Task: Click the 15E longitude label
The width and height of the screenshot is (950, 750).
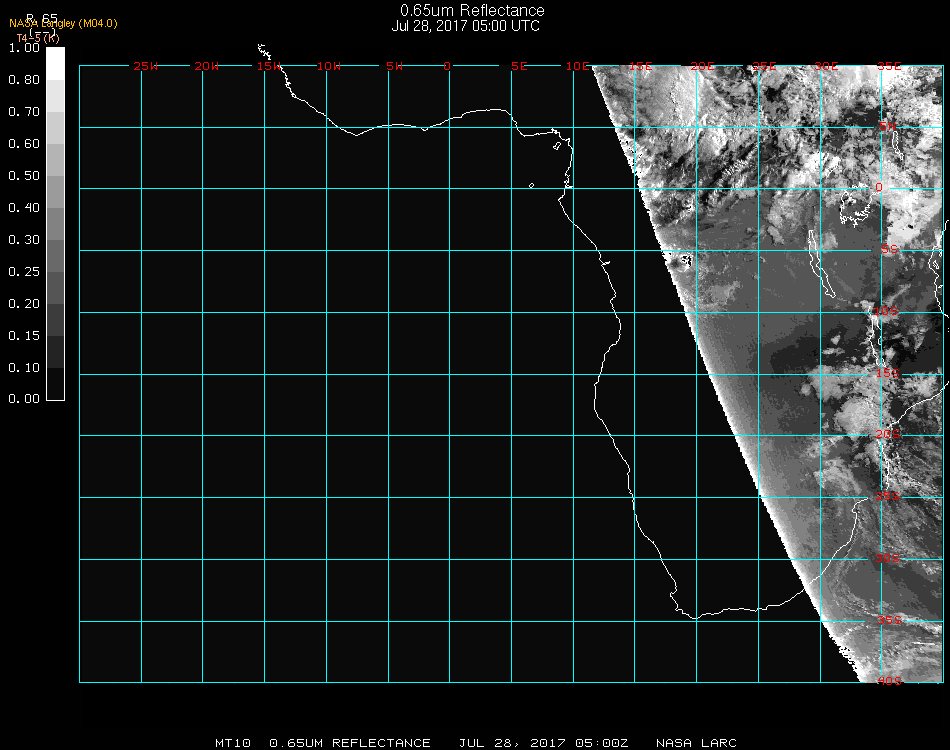Action: pos(640,66)
